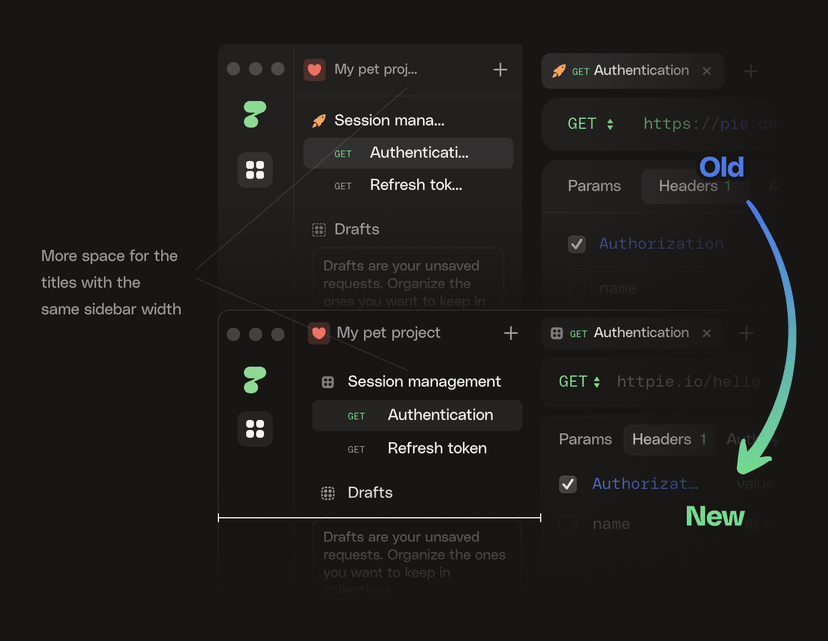Click the heart icon beside My pet project
The image size is (828, 641).
point(317,333)
